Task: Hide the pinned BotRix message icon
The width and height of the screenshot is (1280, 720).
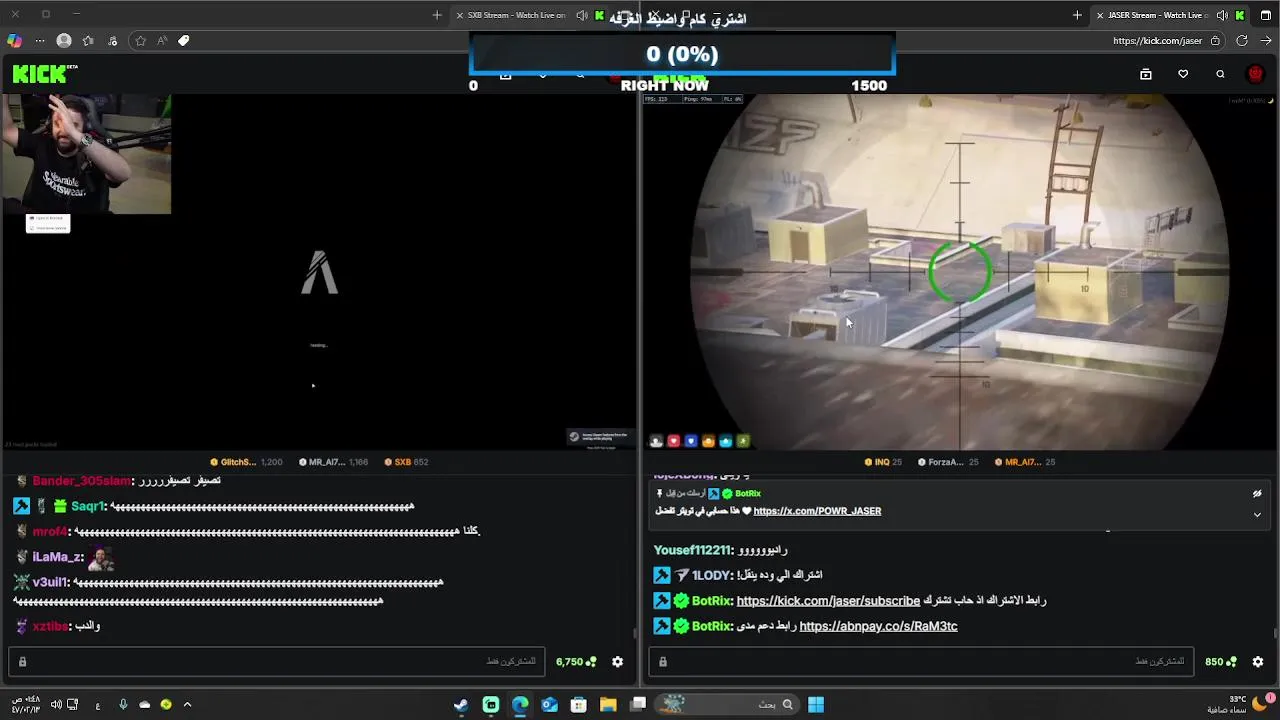Action: [x=1257, y=494]
